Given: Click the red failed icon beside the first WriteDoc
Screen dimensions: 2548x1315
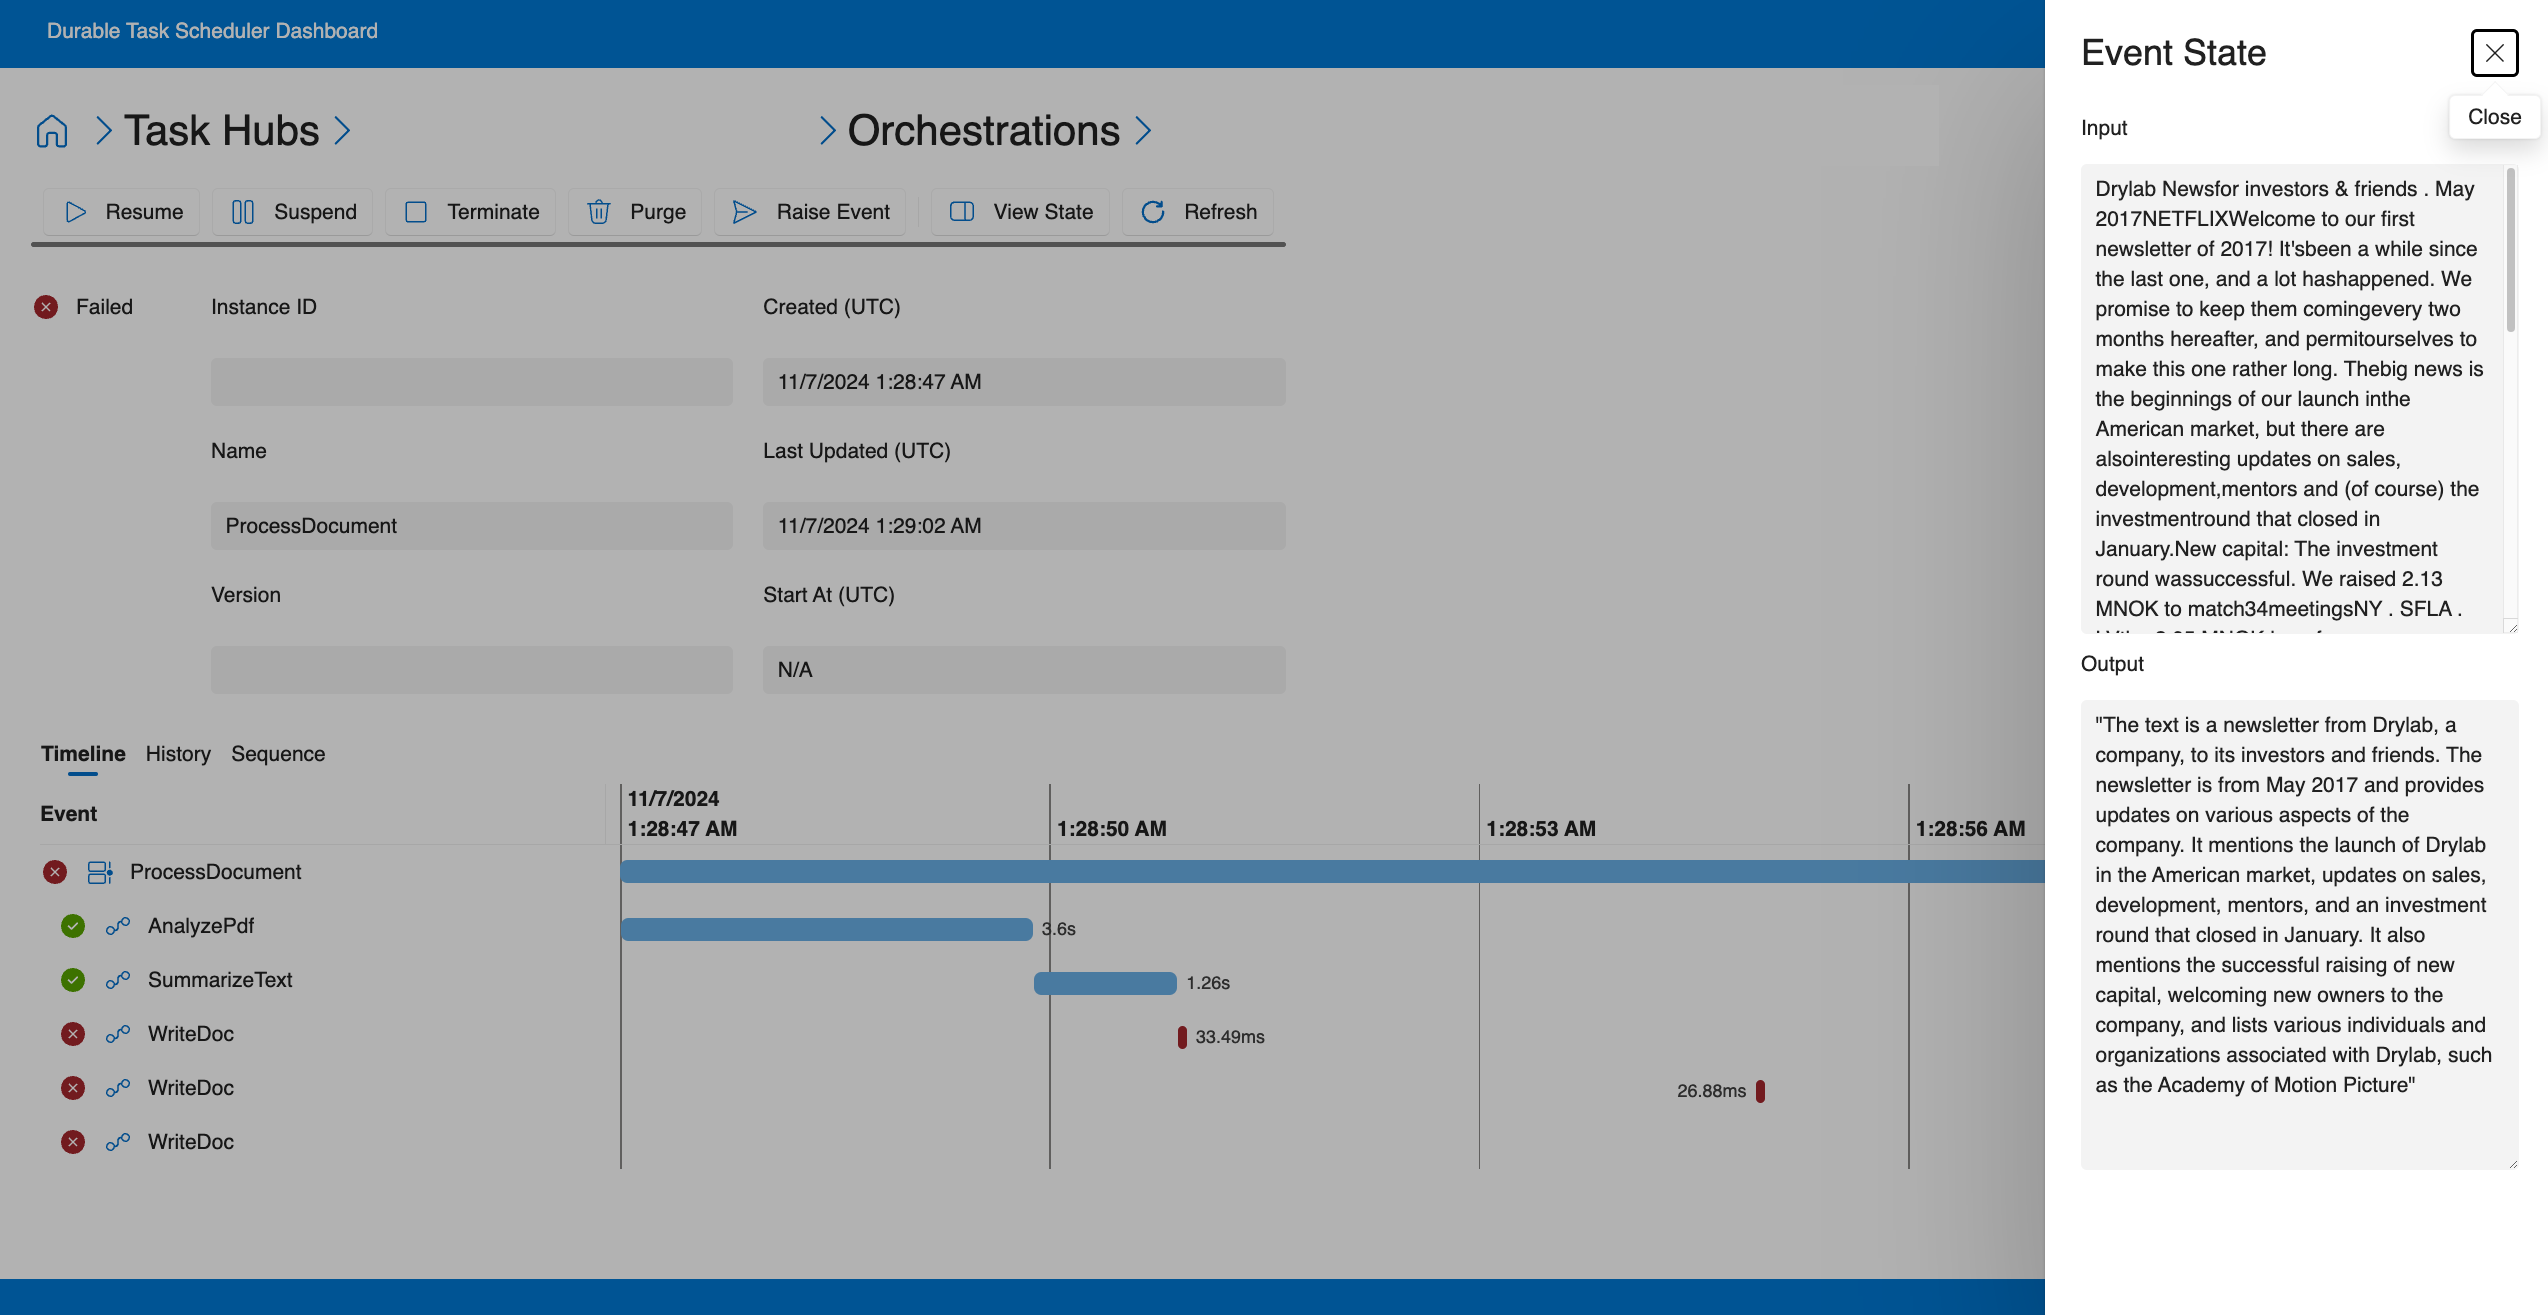Looking at the screenshot, I should click(x=72, y=1033).
